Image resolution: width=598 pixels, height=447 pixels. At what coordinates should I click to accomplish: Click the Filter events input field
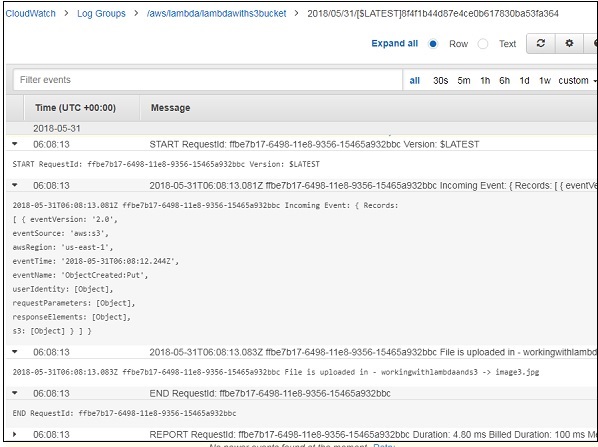208,80
